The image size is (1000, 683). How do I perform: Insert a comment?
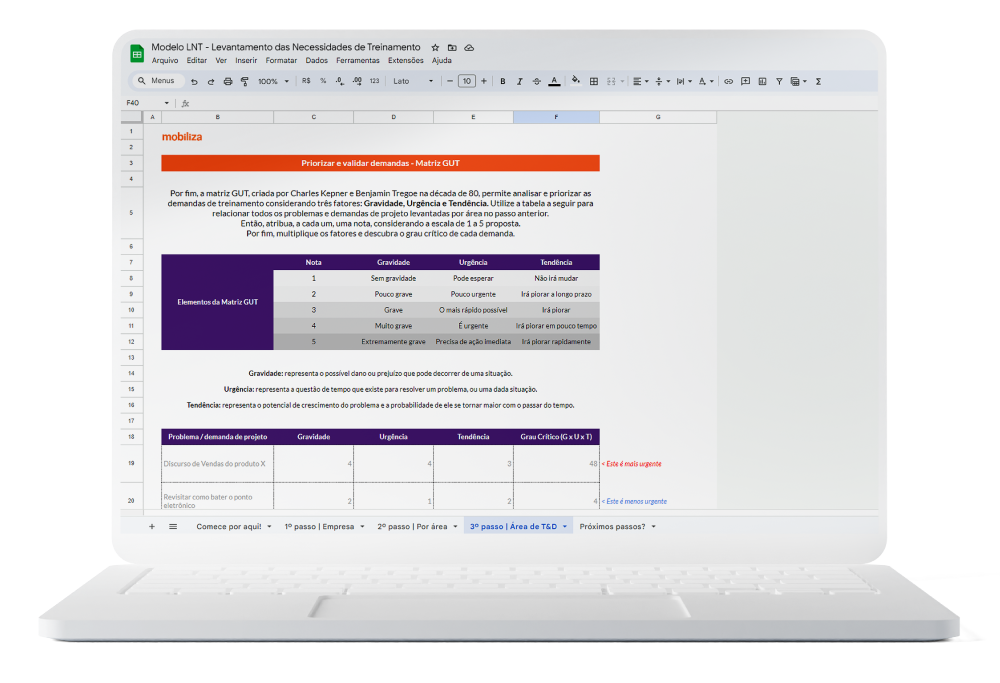tap(746, 82)
